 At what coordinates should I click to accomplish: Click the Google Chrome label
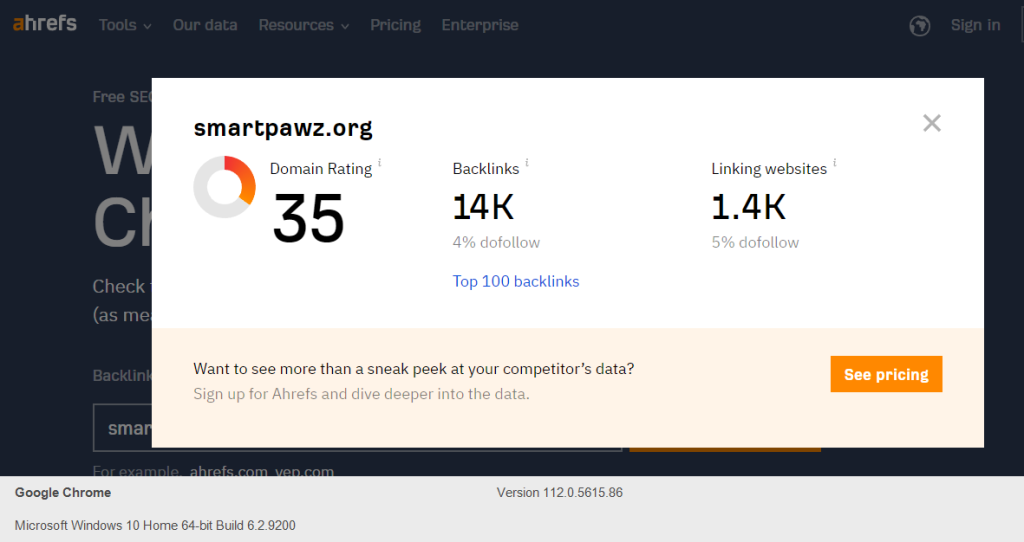63,492
